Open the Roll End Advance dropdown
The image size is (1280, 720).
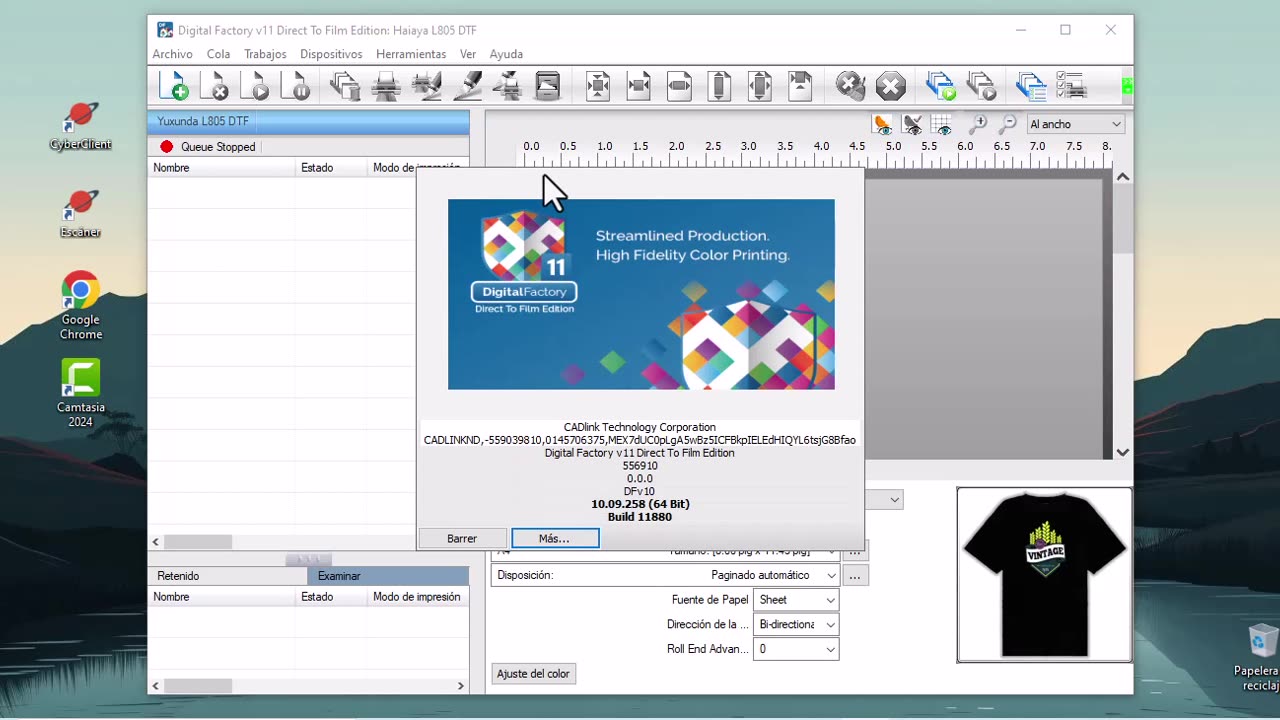click(x=796, y=649)
